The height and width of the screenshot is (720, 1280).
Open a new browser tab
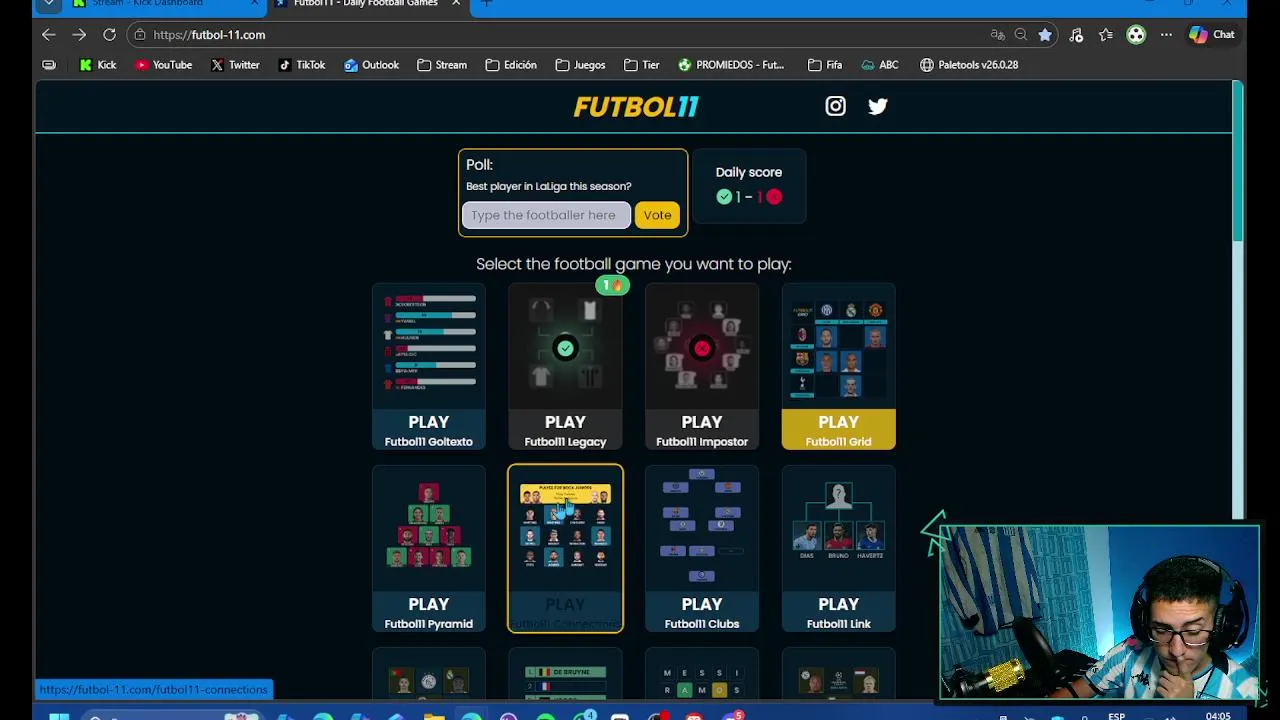pos(486,4)
